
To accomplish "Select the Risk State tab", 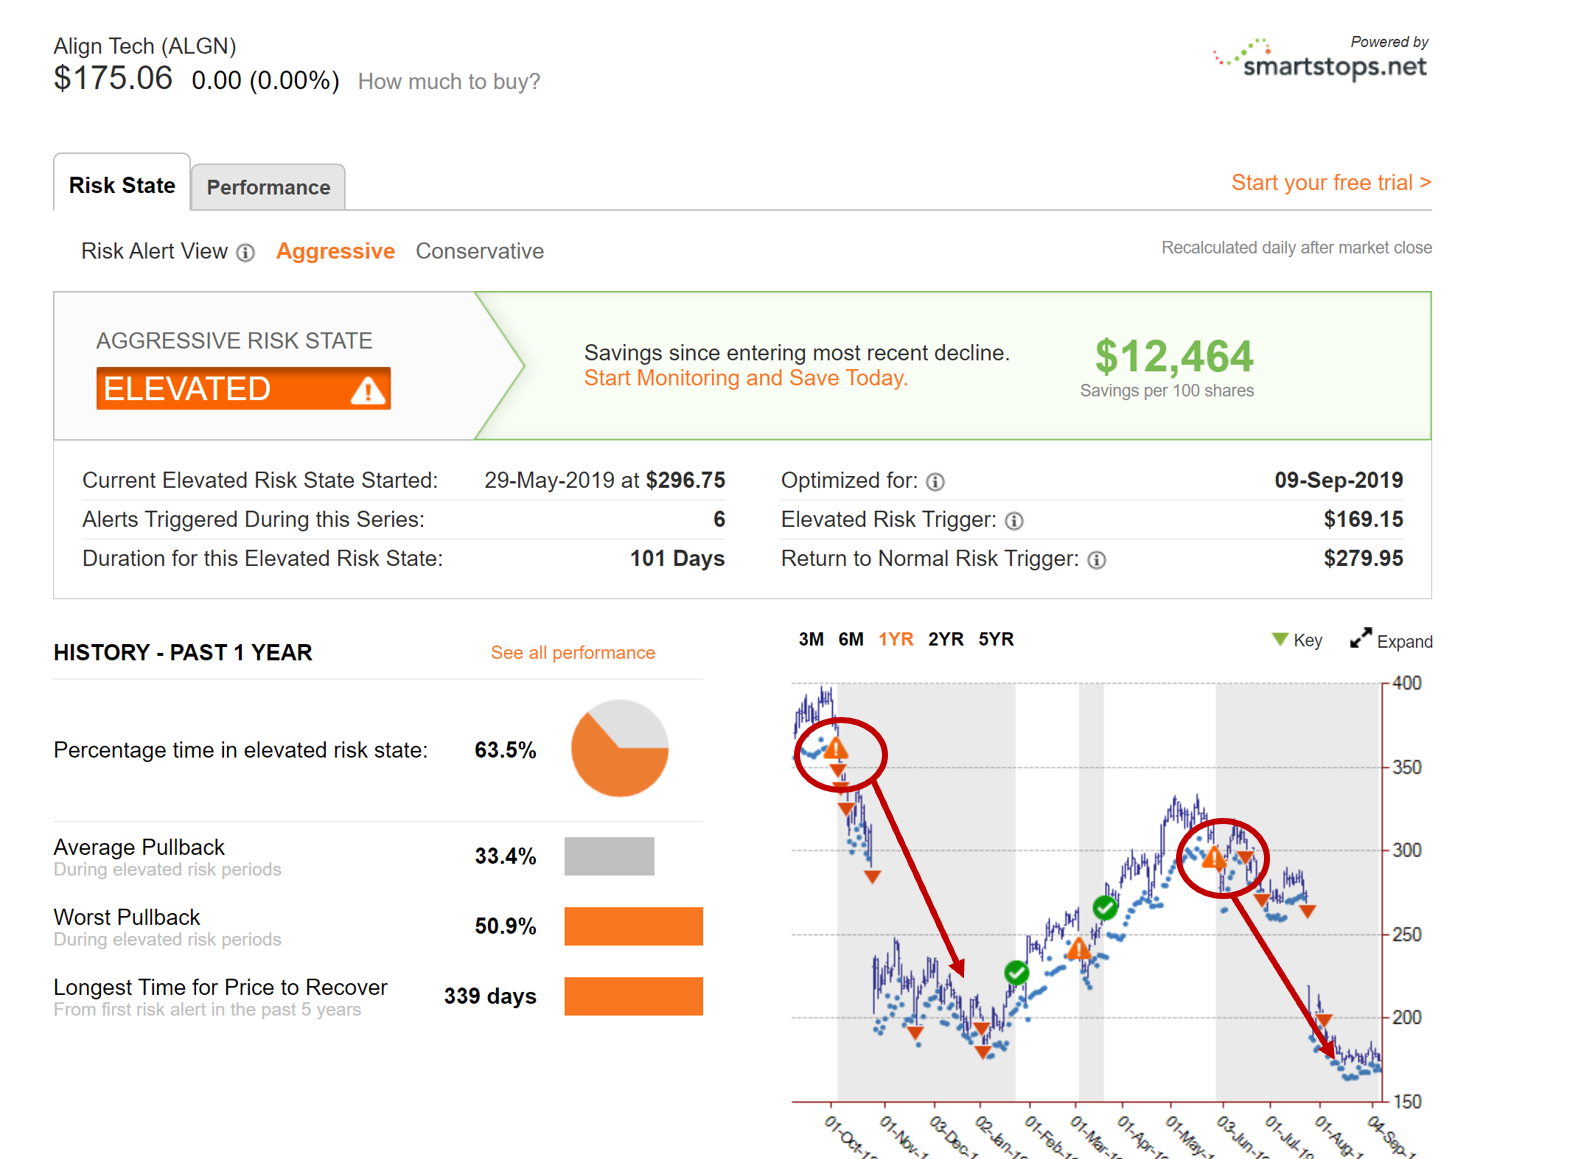I will (x=121, y=185).
